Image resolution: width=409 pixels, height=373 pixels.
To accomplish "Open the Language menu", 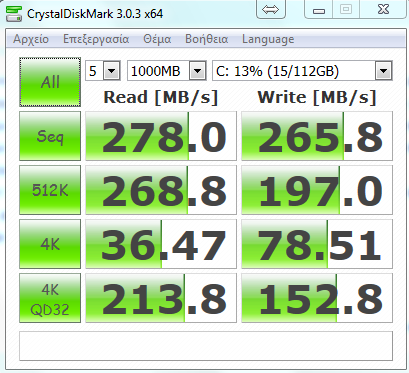I will [x=268, y=39].
